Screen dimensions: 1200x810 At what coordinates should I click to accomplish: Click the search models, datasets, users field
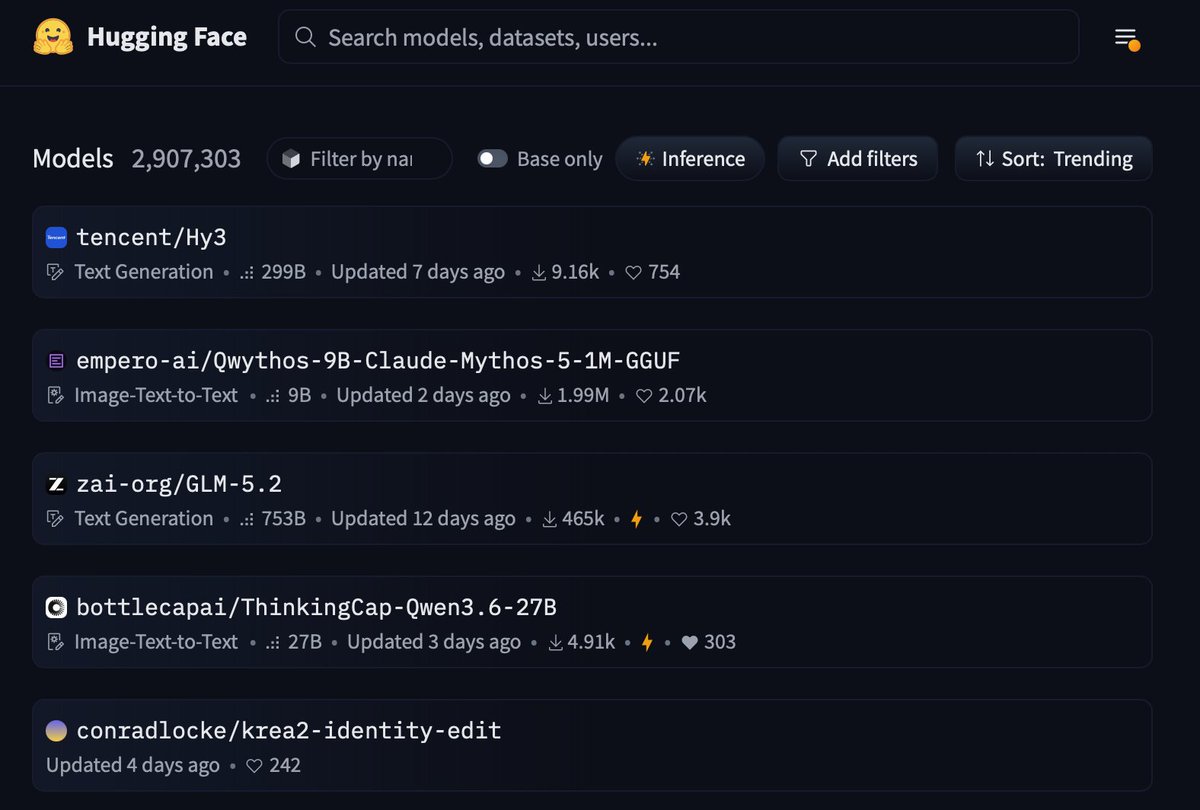pos(678,37)
